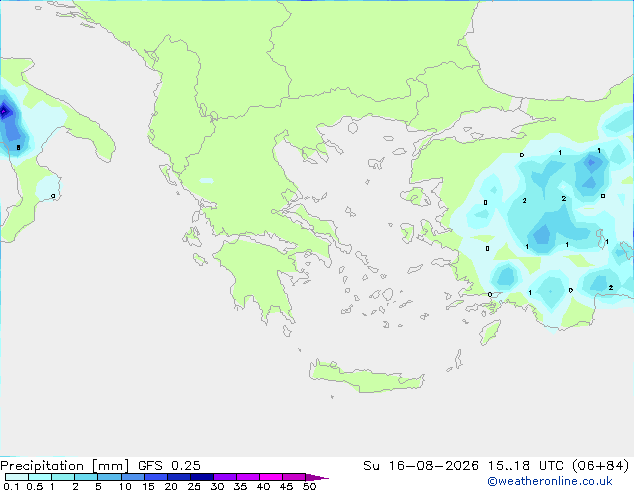
Task: Select the 40–45 mm magenta legend swatch
Action: pyautogui.click(x=271, y=477)
